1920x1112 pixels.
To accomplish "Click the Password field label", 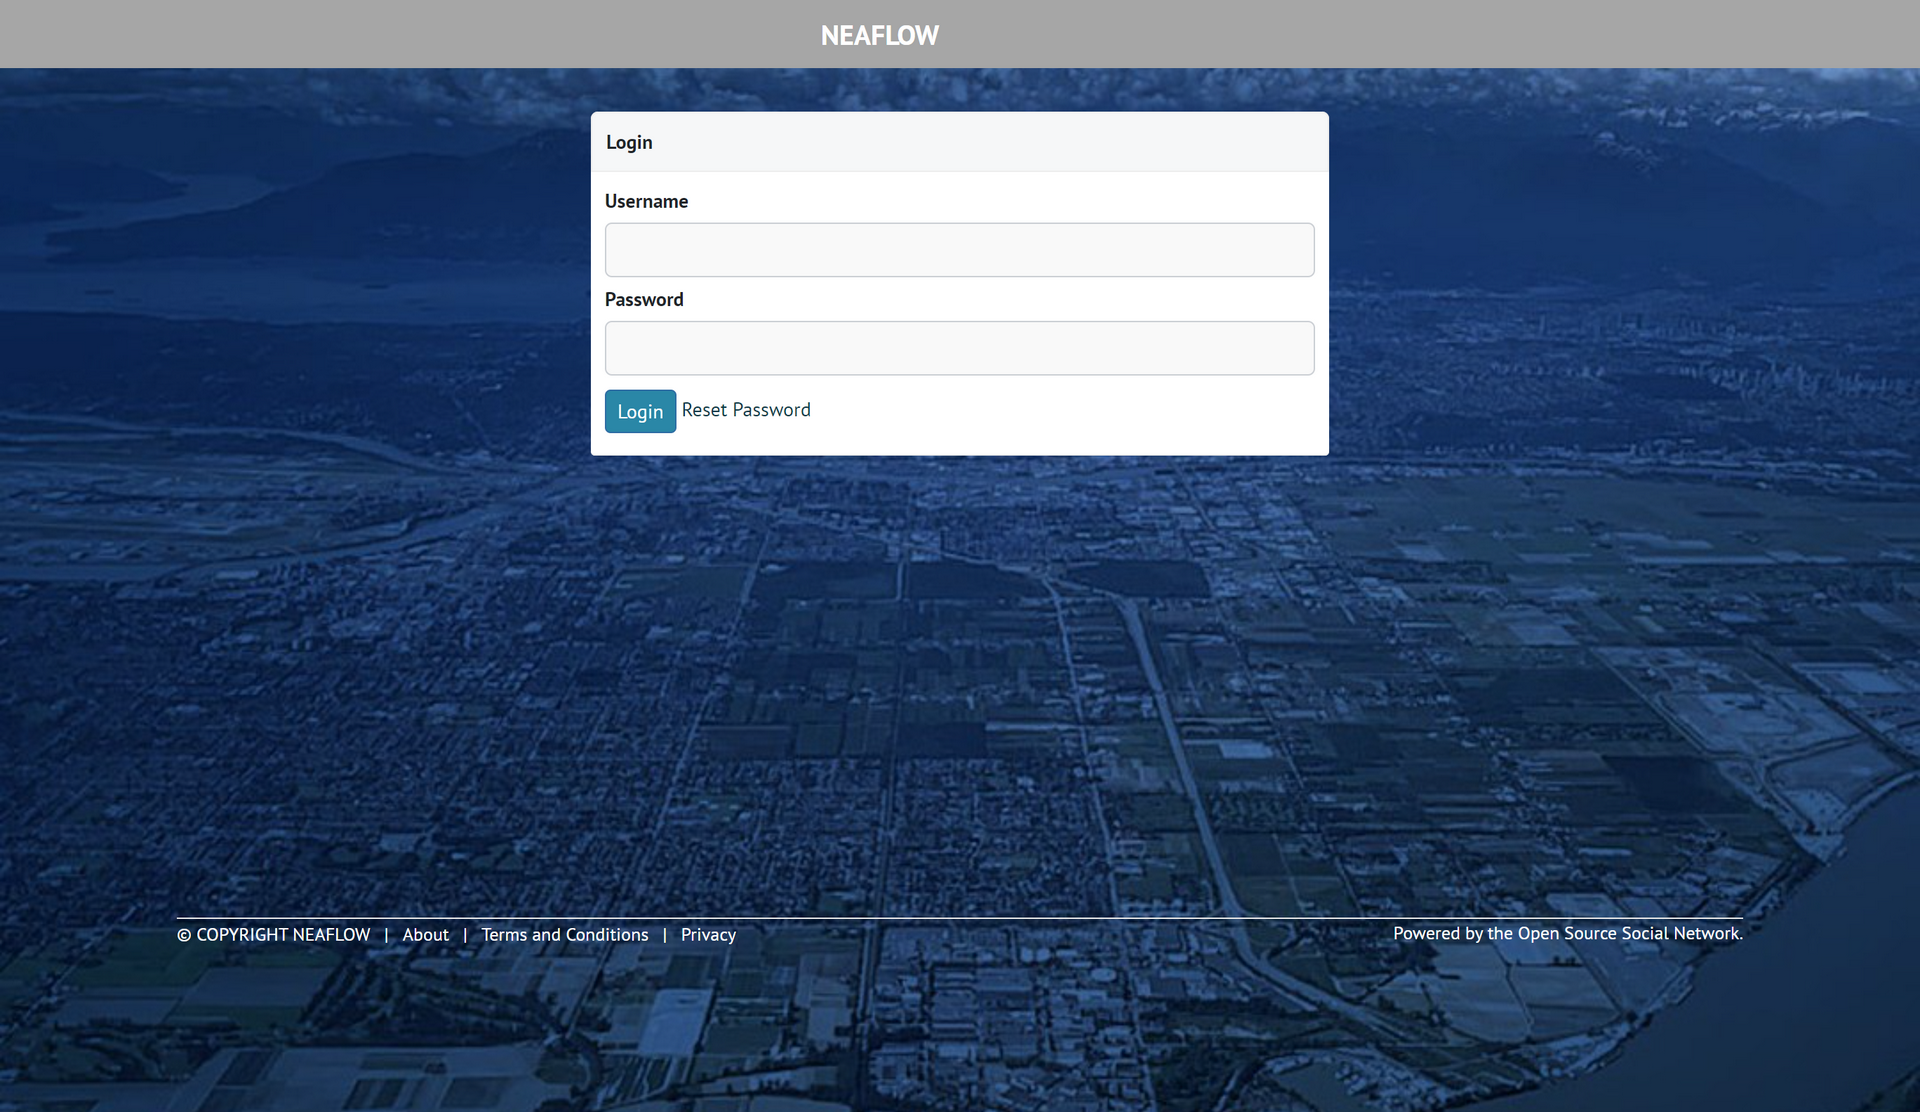I will point(644,300).
